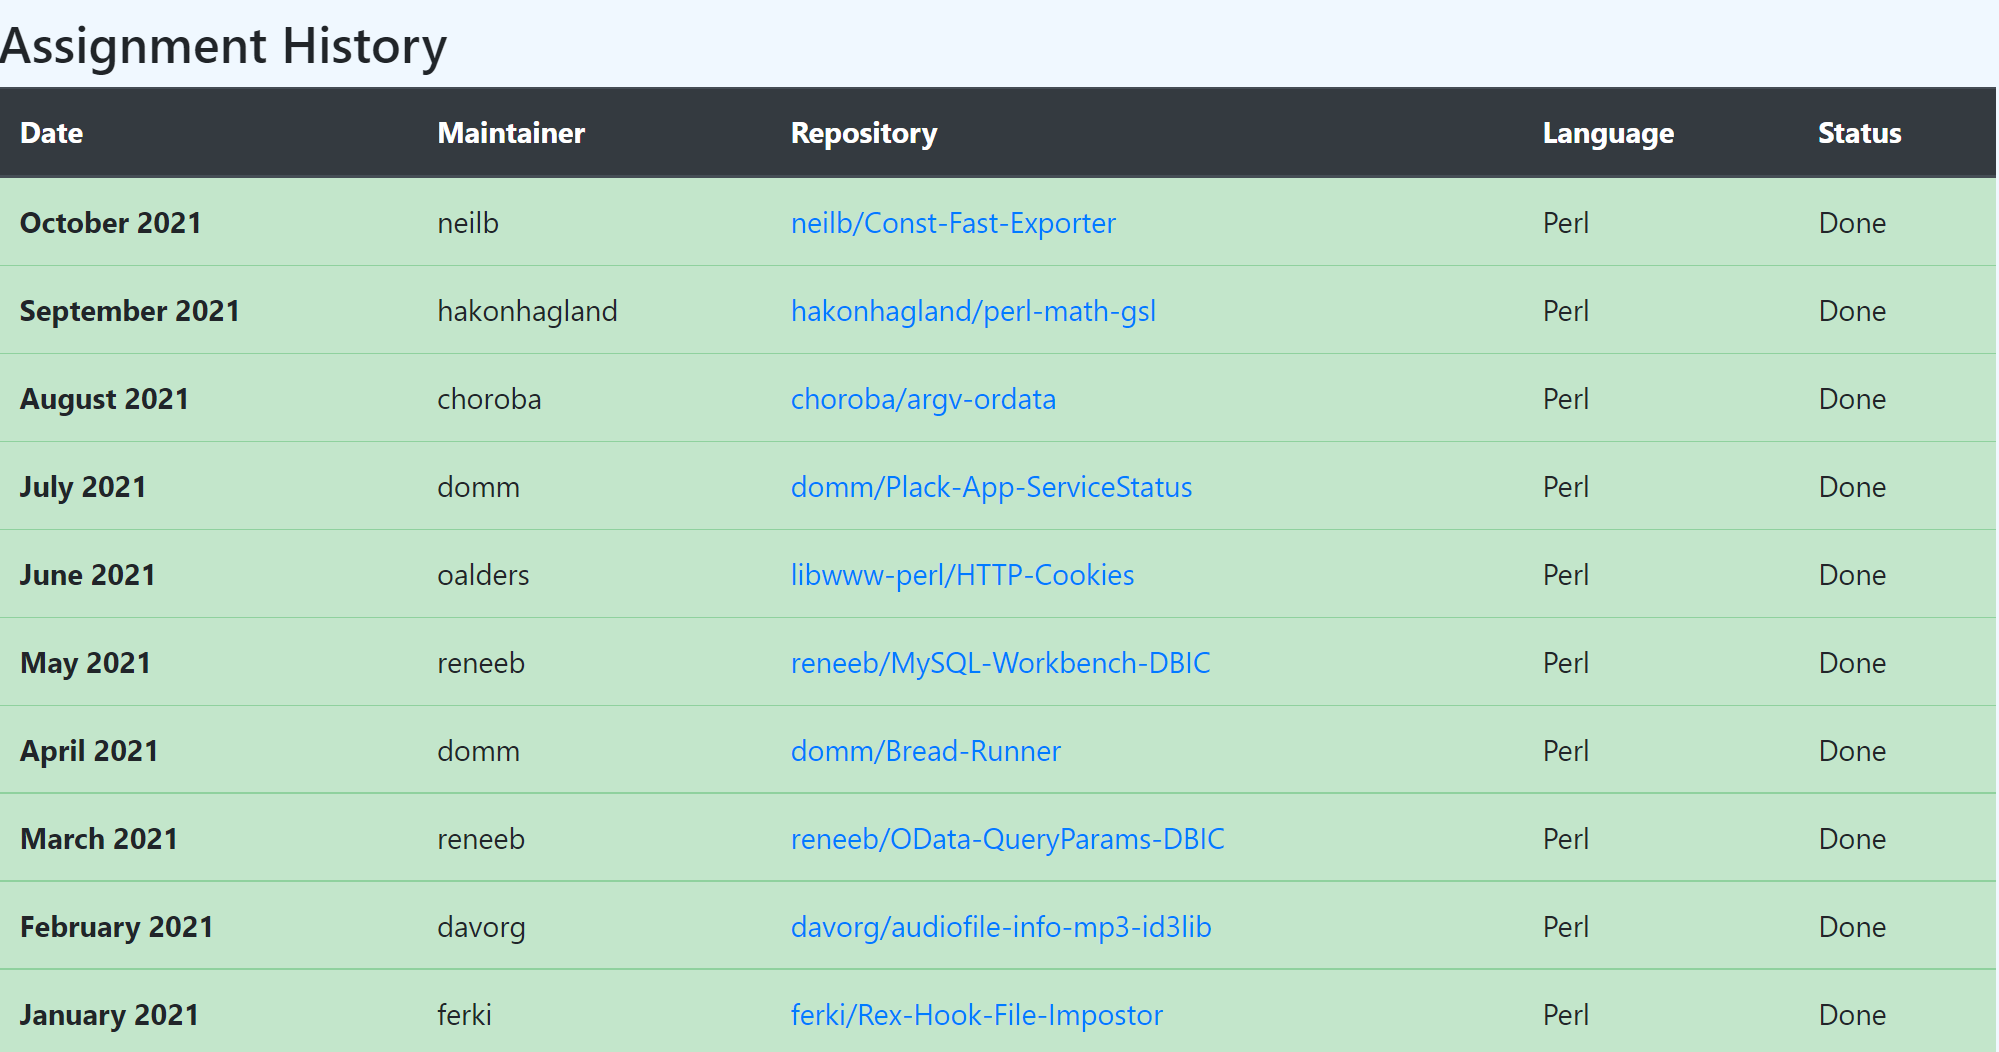Open the reneeb/OData-QueryParams-DBIC repository link
Viewport: 1999px width, 1052px height.
coord(1007,839)
